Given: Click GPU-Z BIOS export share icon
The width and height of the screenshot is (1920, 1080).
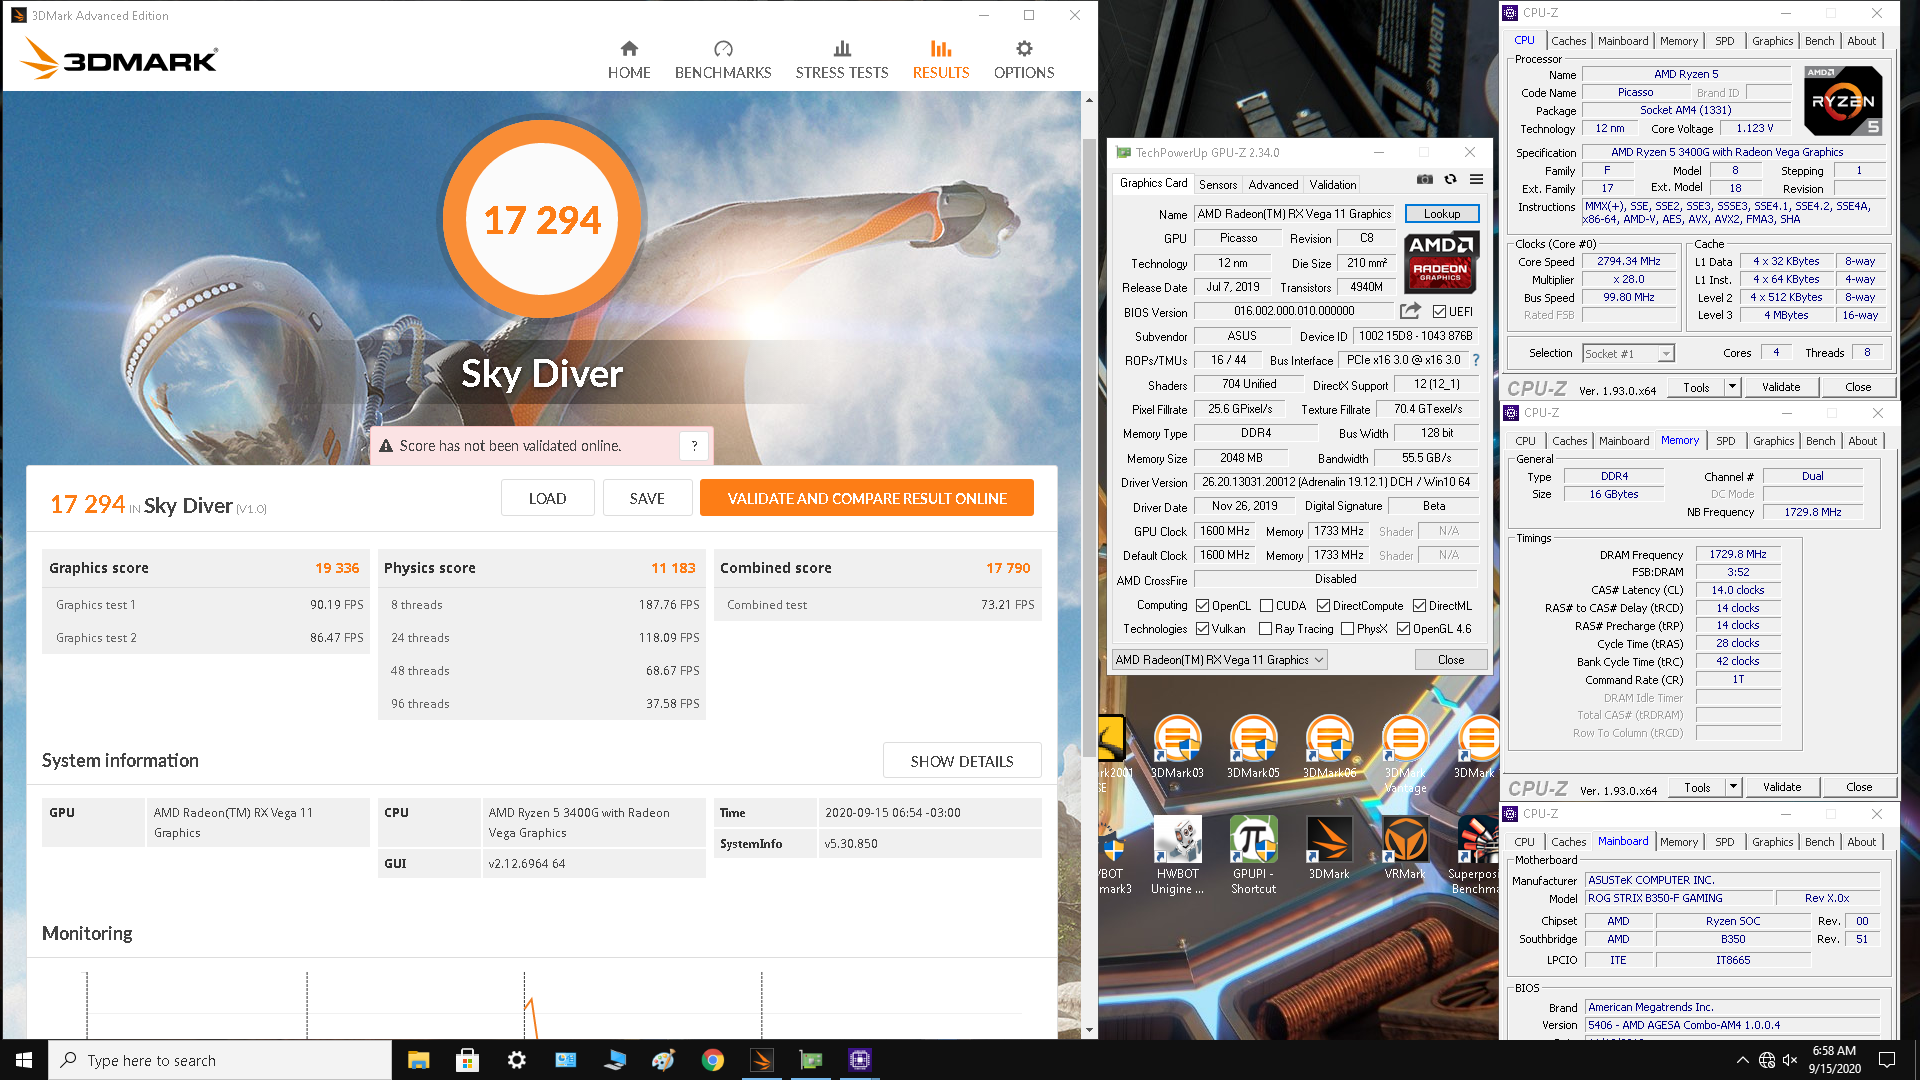Looking at the screenshot, I should click(x=1410, y=311).
